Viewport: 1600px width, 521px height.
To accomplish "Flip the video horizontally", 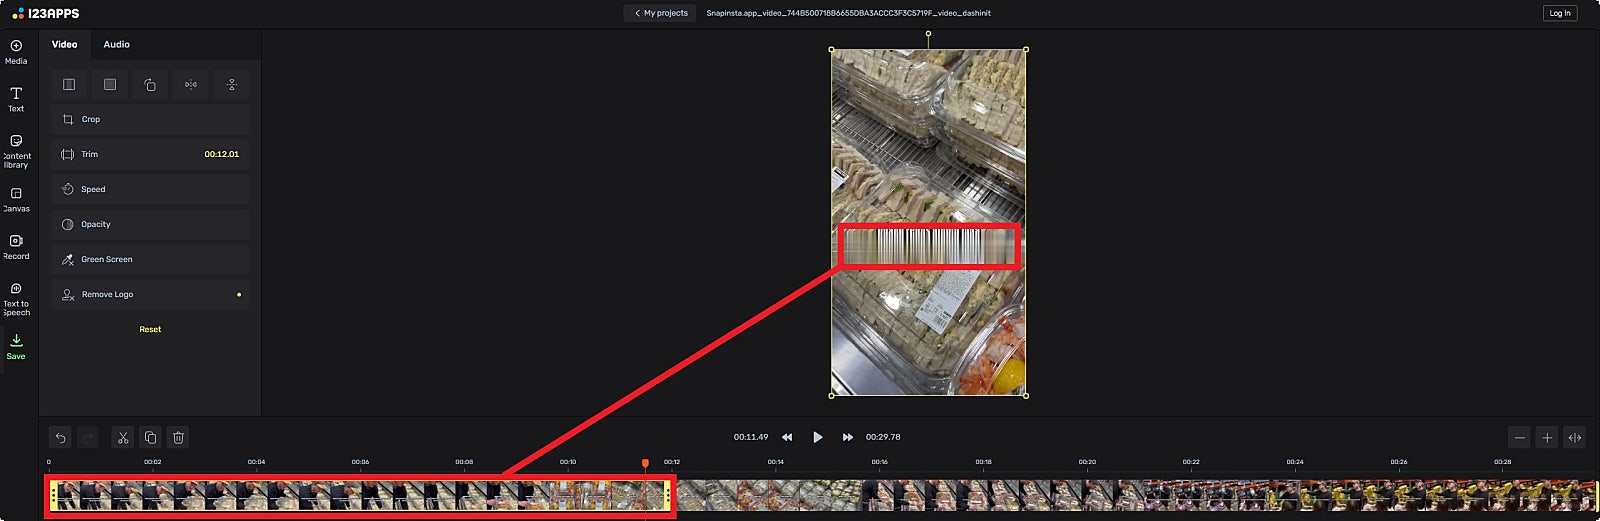I will pos(191,85).
